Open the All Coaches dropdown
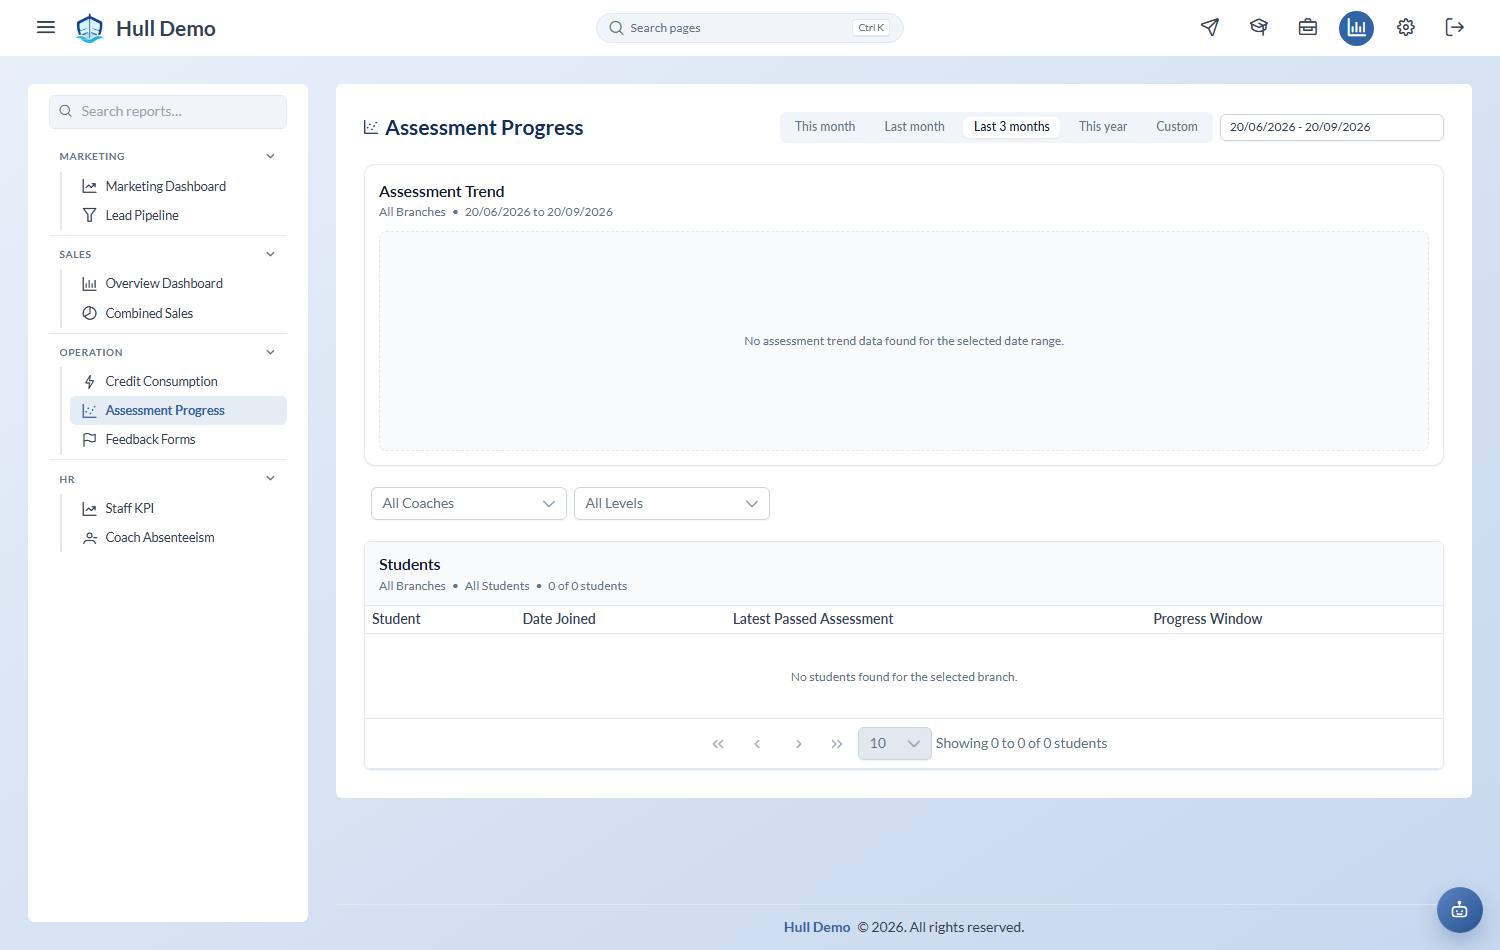The width and height of the screenshot is (1500, 950). pos(469,503)
